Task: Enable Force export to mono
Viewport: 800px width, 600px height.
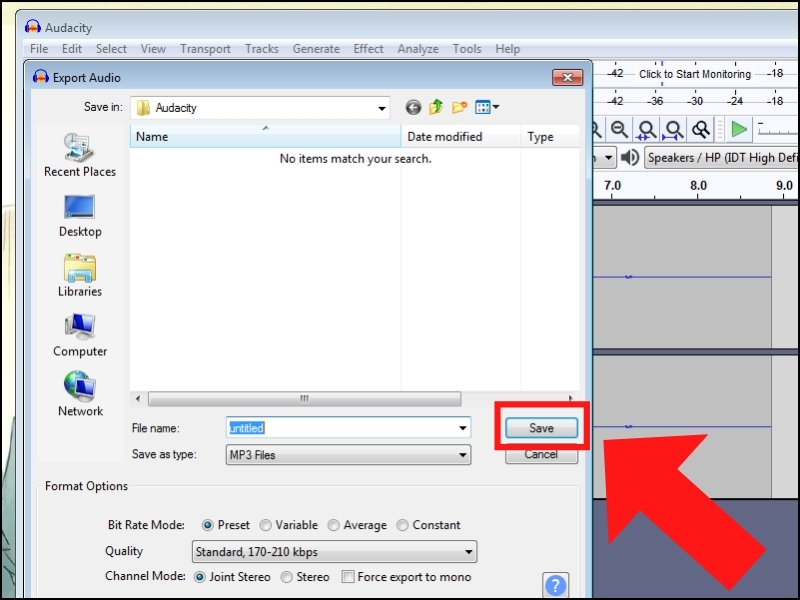Action: click(x=348, y=577)
